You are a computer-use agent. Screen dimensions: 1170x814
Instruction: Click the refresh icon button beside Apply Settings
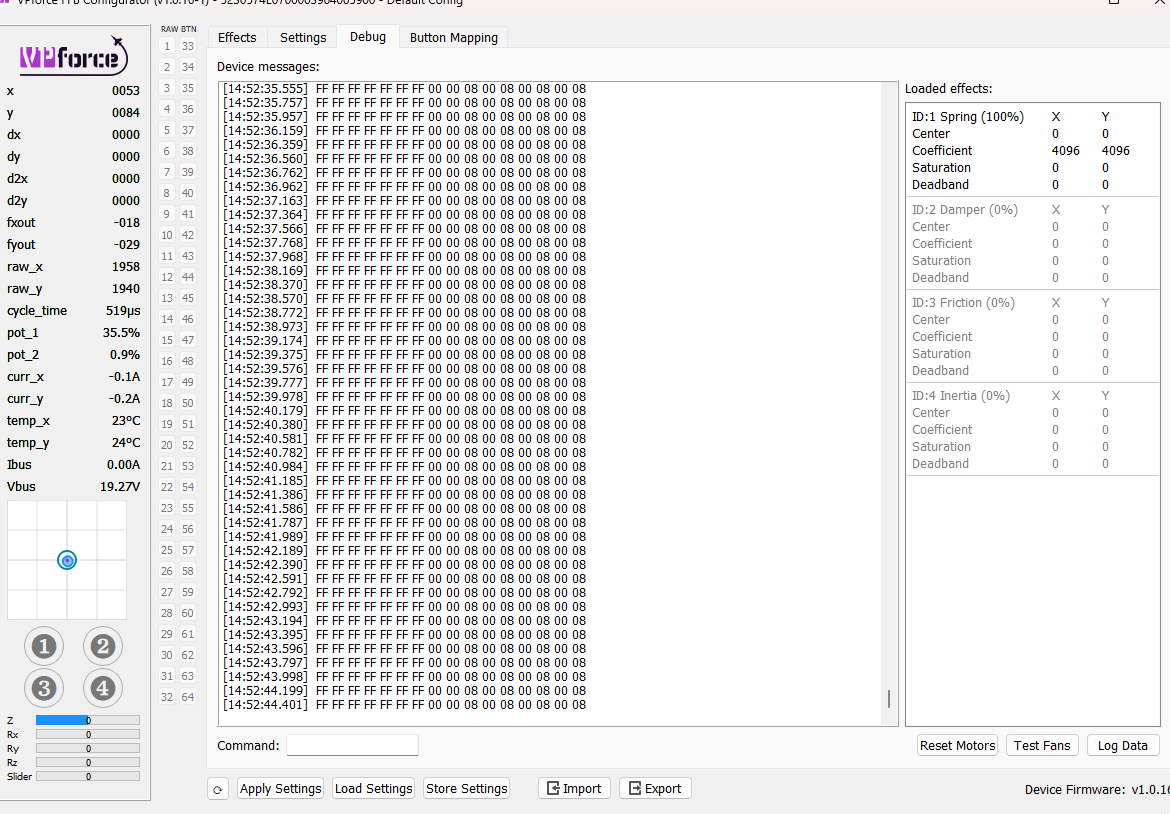click(218, 789)
